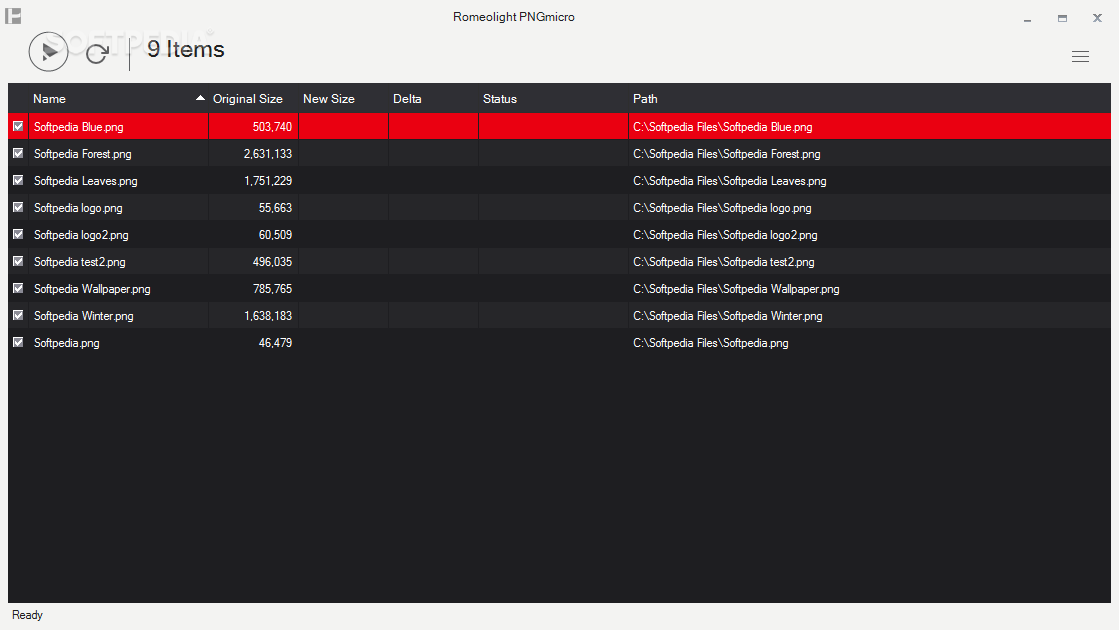Select the Softpedia test2.png file name
This screenshot has width=1119, height=630.
pos(79,262)
